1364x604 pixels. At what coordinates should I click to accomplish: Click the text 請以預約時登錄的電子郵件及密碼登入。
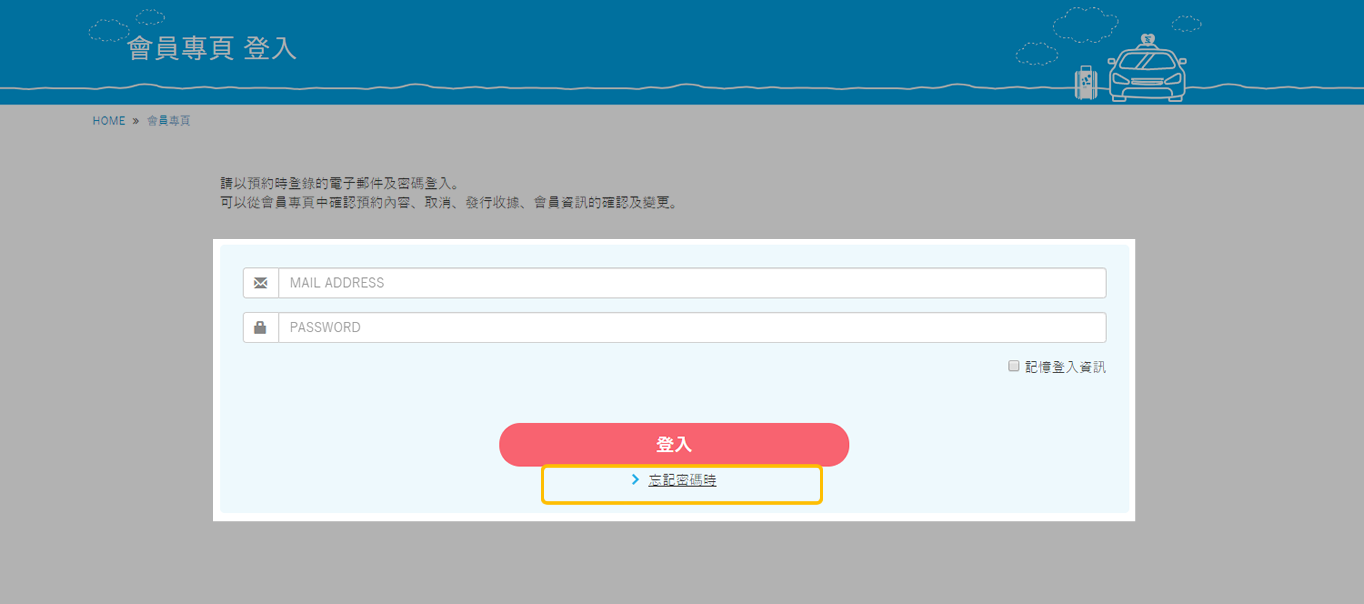pyautogui.click(x=340, y=184)
